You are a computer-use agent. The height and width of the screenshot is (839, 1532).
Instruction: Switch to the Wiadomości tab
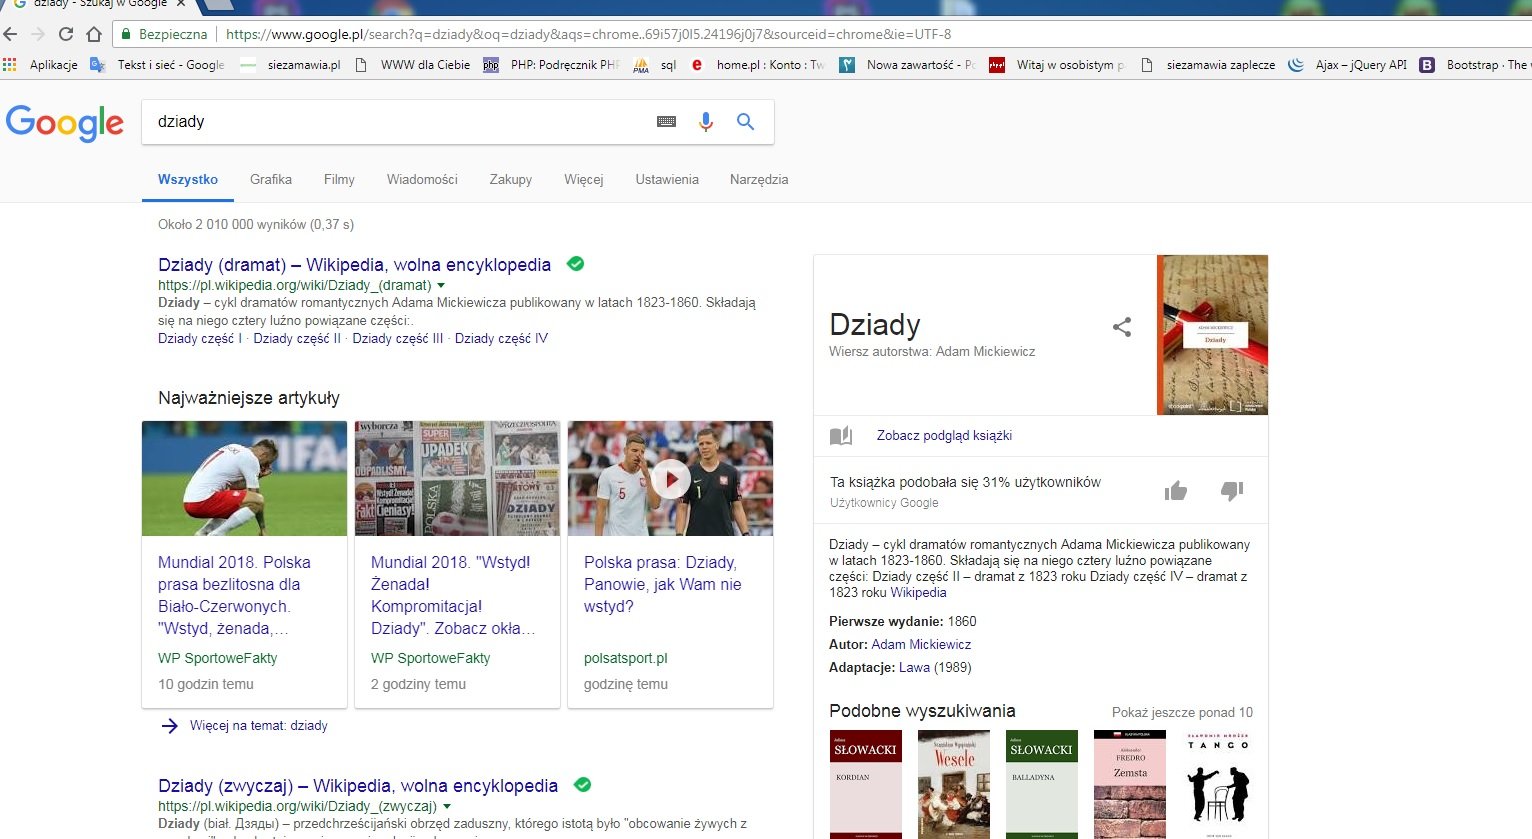click(x=422, y=180)
